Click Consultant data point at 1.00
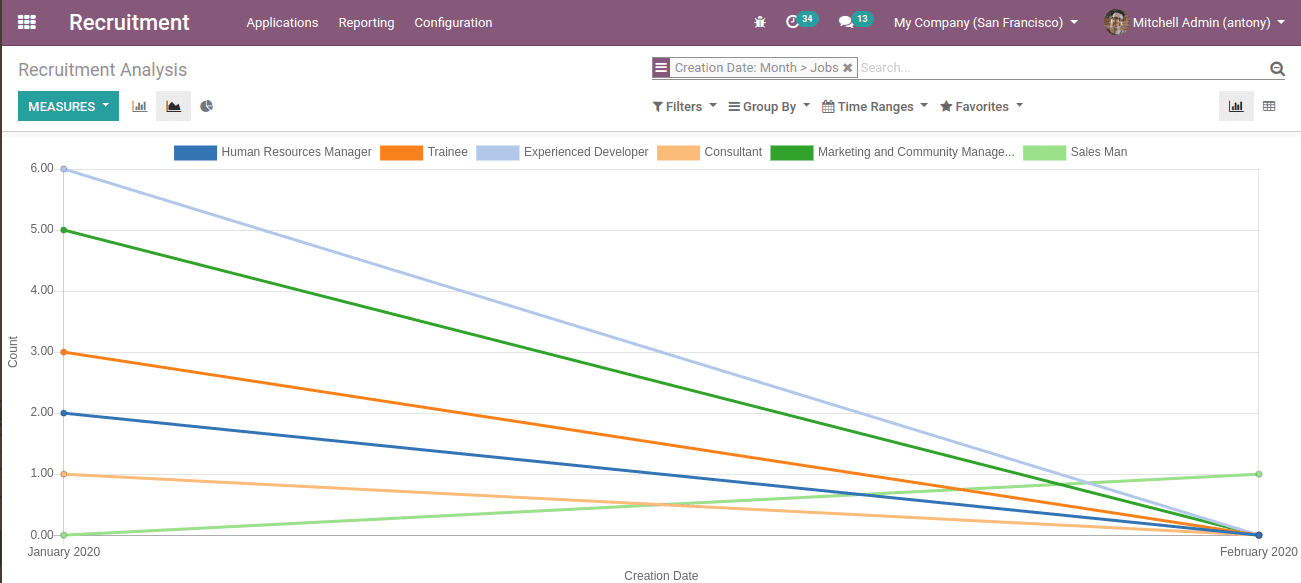Image resolution: width=1301 pixels, height=583 pixels. [x=64, y=474]
